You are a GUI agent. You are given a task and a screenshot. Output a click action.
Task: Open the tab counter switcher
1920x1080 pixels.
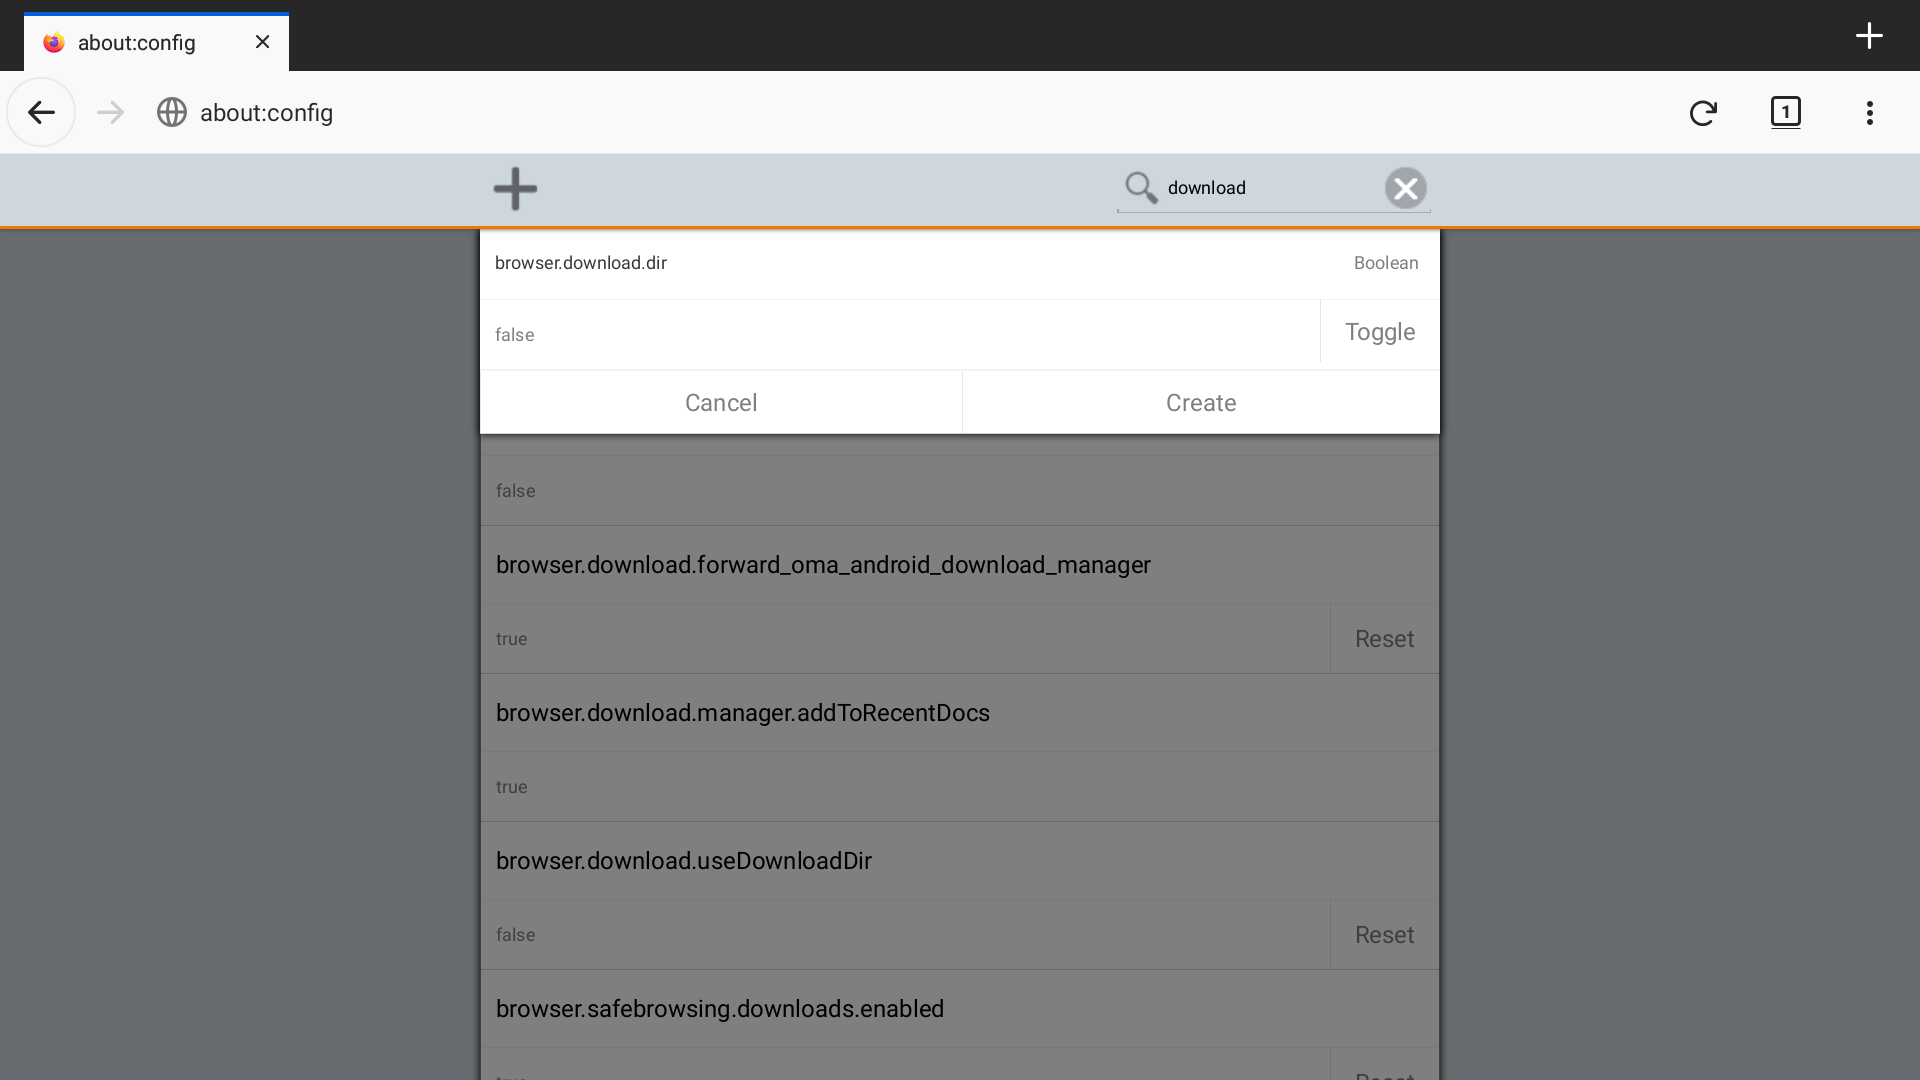pos(1785,112)
